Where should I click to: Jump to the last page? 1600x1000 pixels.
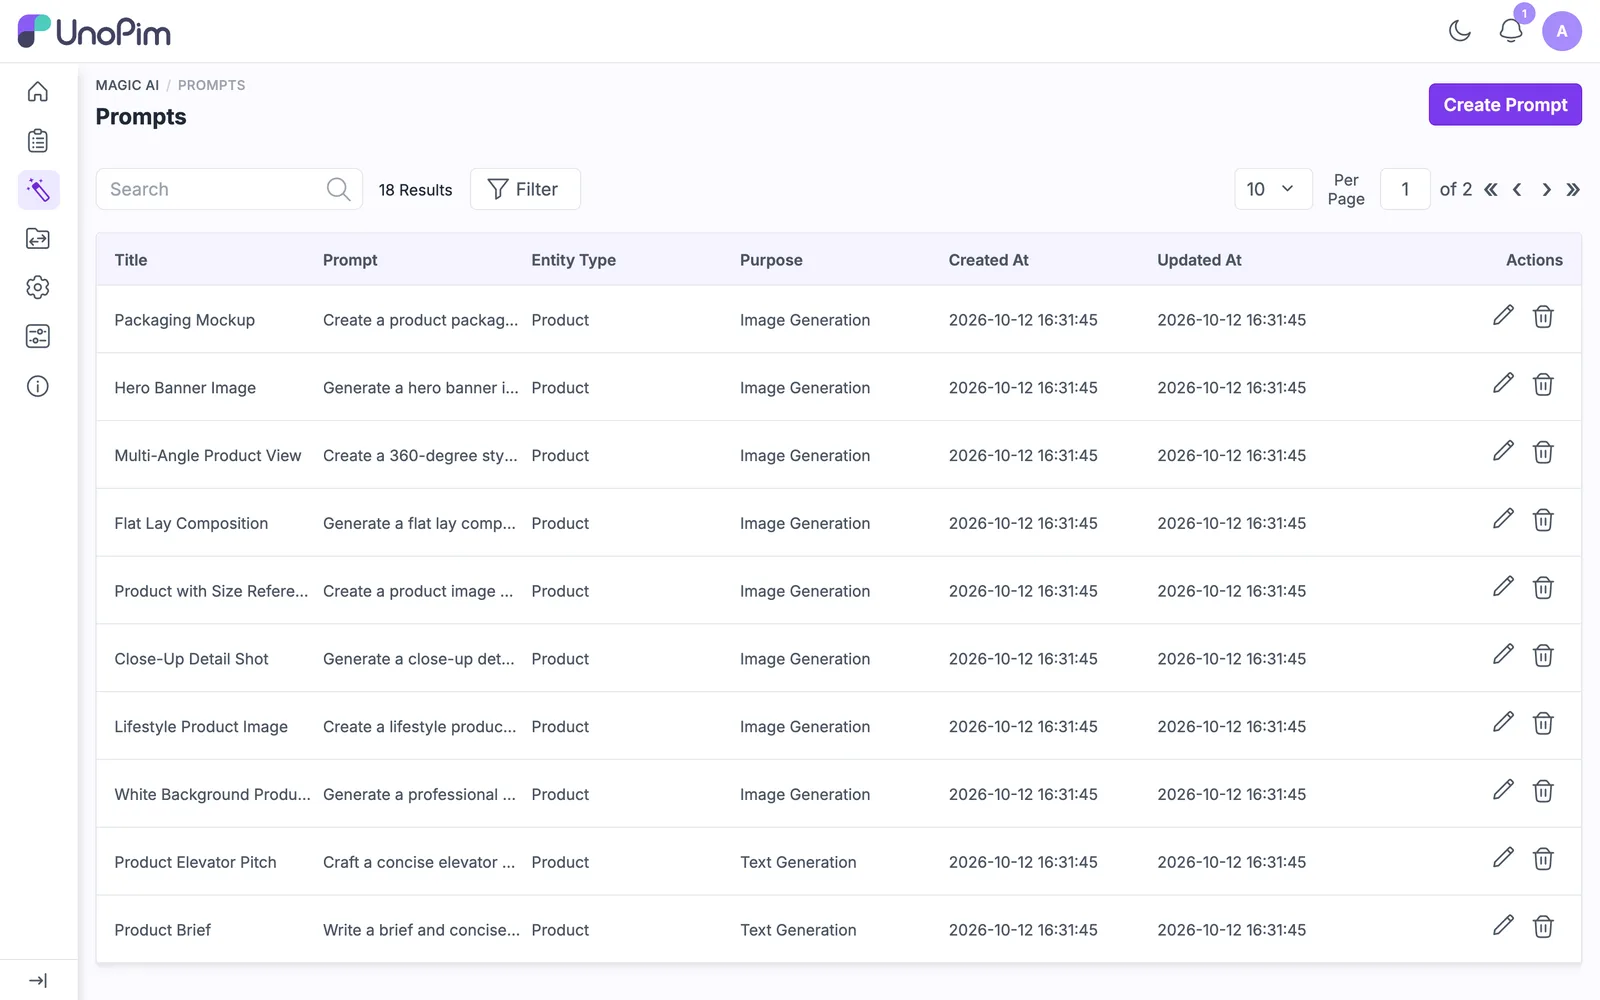(1573, 190)
